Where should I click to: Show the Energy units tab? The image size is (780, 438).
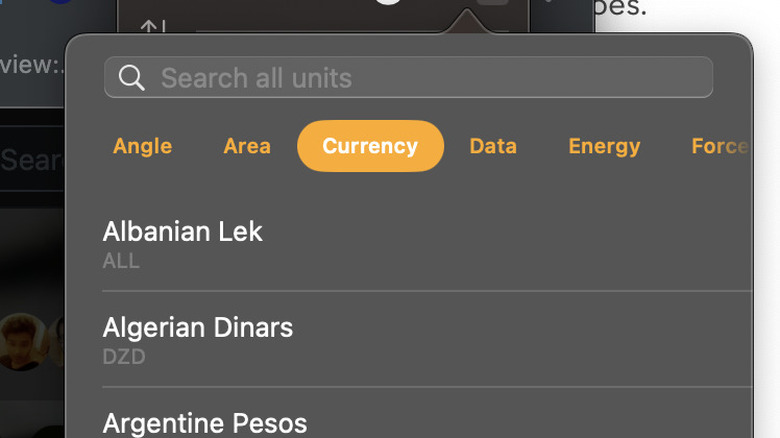click(x=604, y=146)
